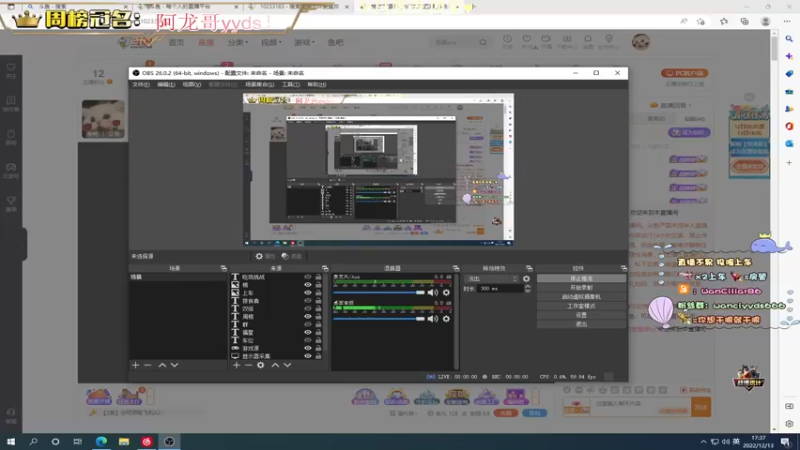Switch to the OBS Studio taskbar icon

pyautogui.click(x=169, y=441)
